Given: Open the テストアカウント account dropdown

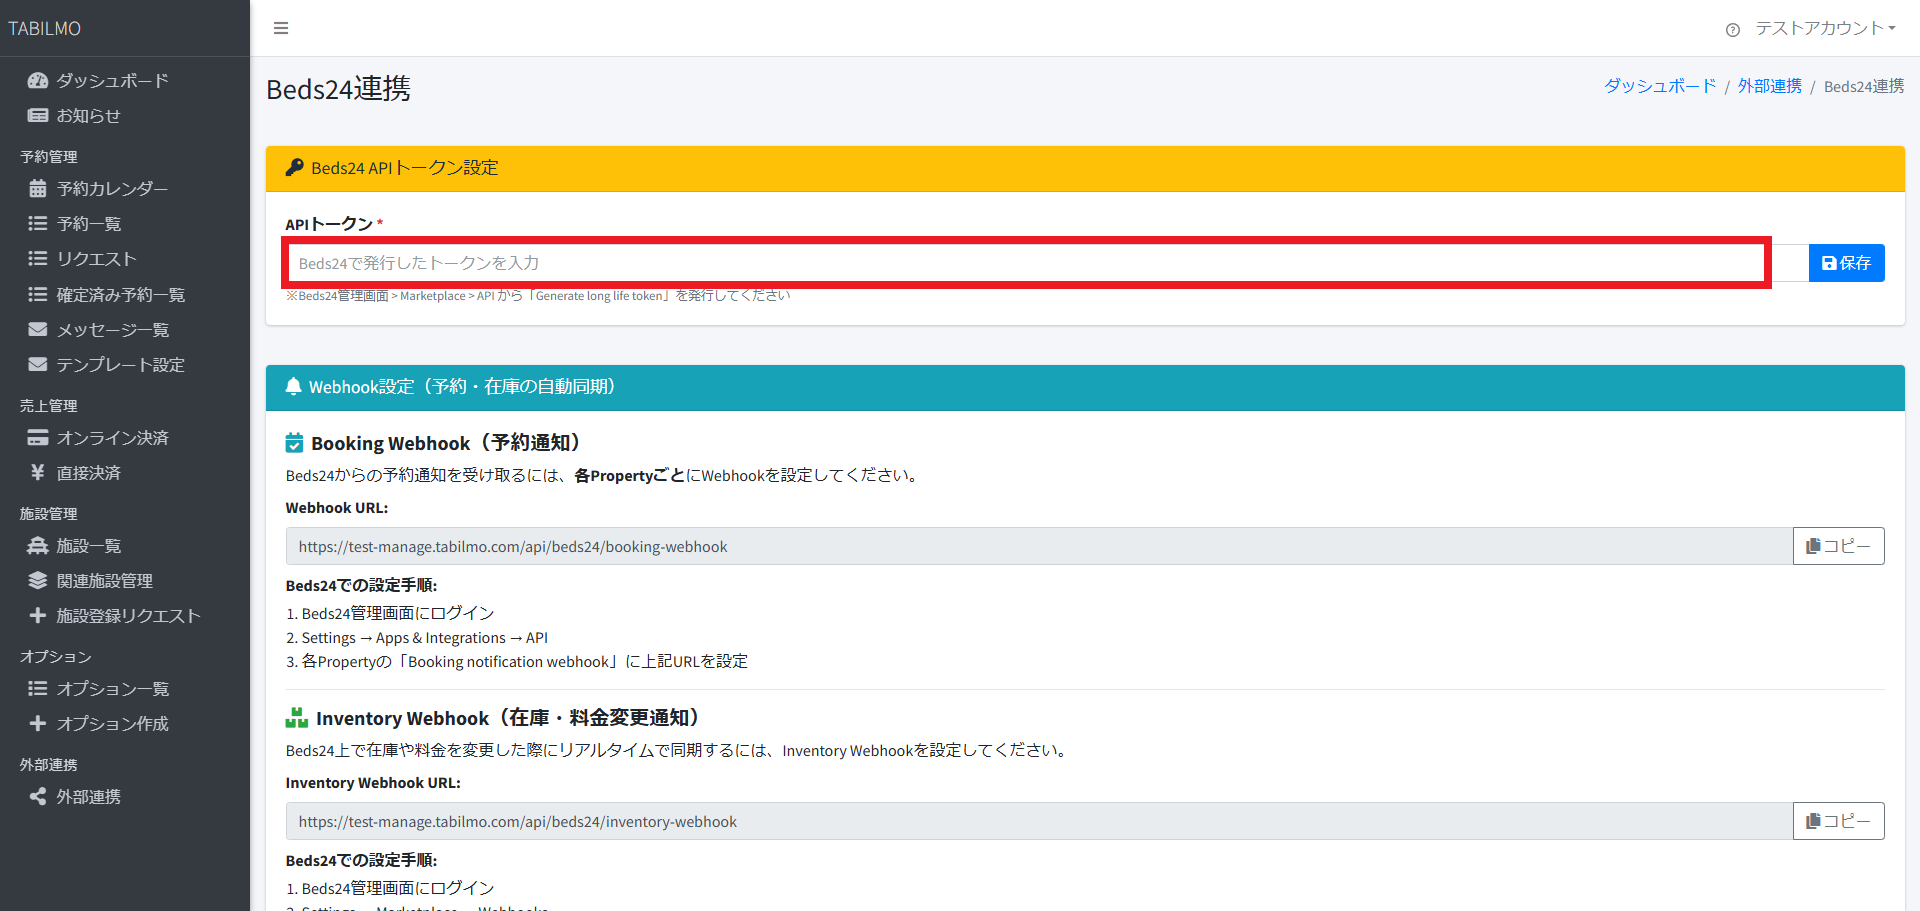Looking at the screenshot, I should pyautogui.click(x=1825, y=28).
